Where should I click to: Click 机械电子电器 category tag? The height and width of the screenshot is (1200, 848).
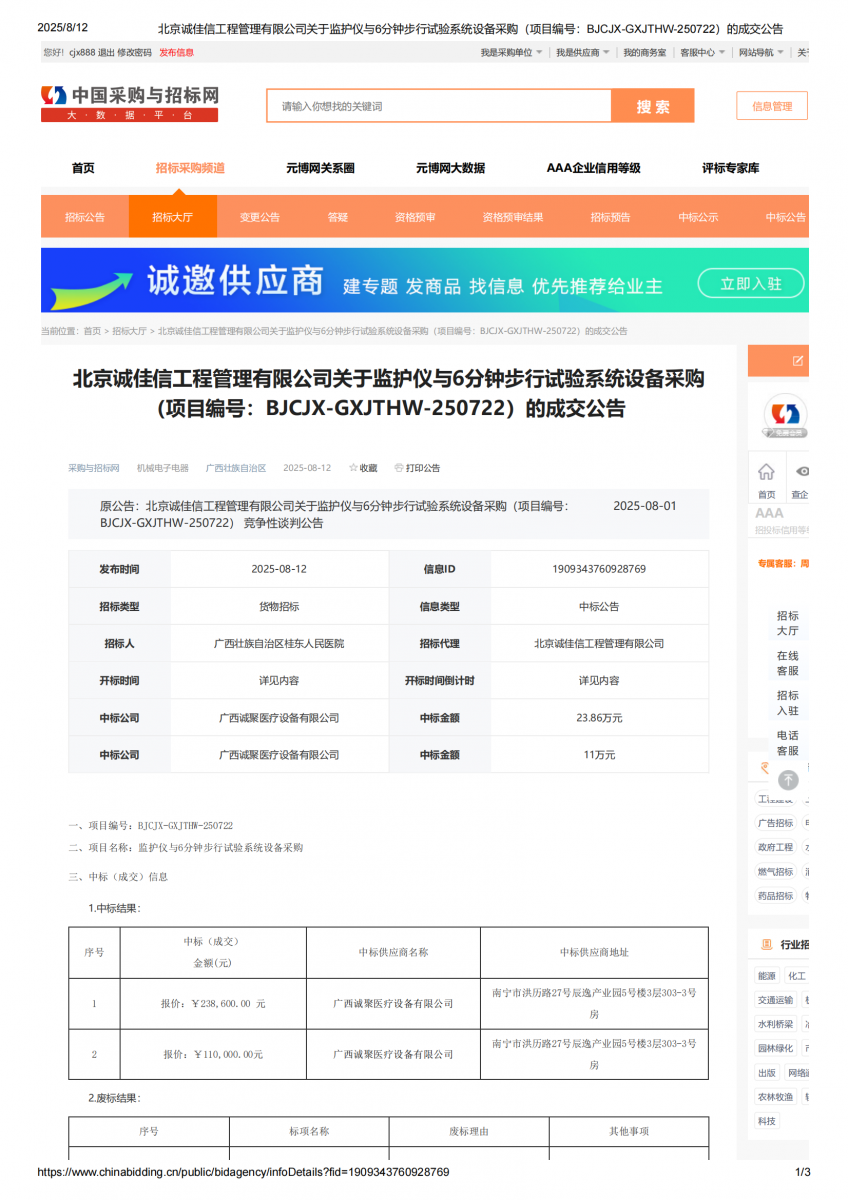(x=163, y=468)
